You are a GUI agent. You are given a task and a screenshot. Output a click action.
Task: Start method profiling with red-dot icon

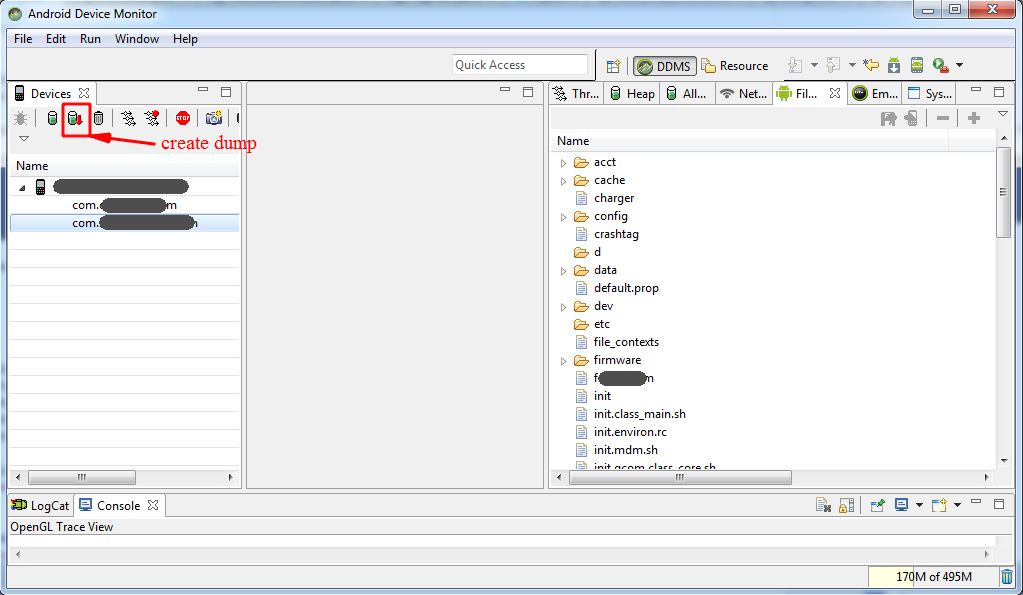(x=151, y=118)
